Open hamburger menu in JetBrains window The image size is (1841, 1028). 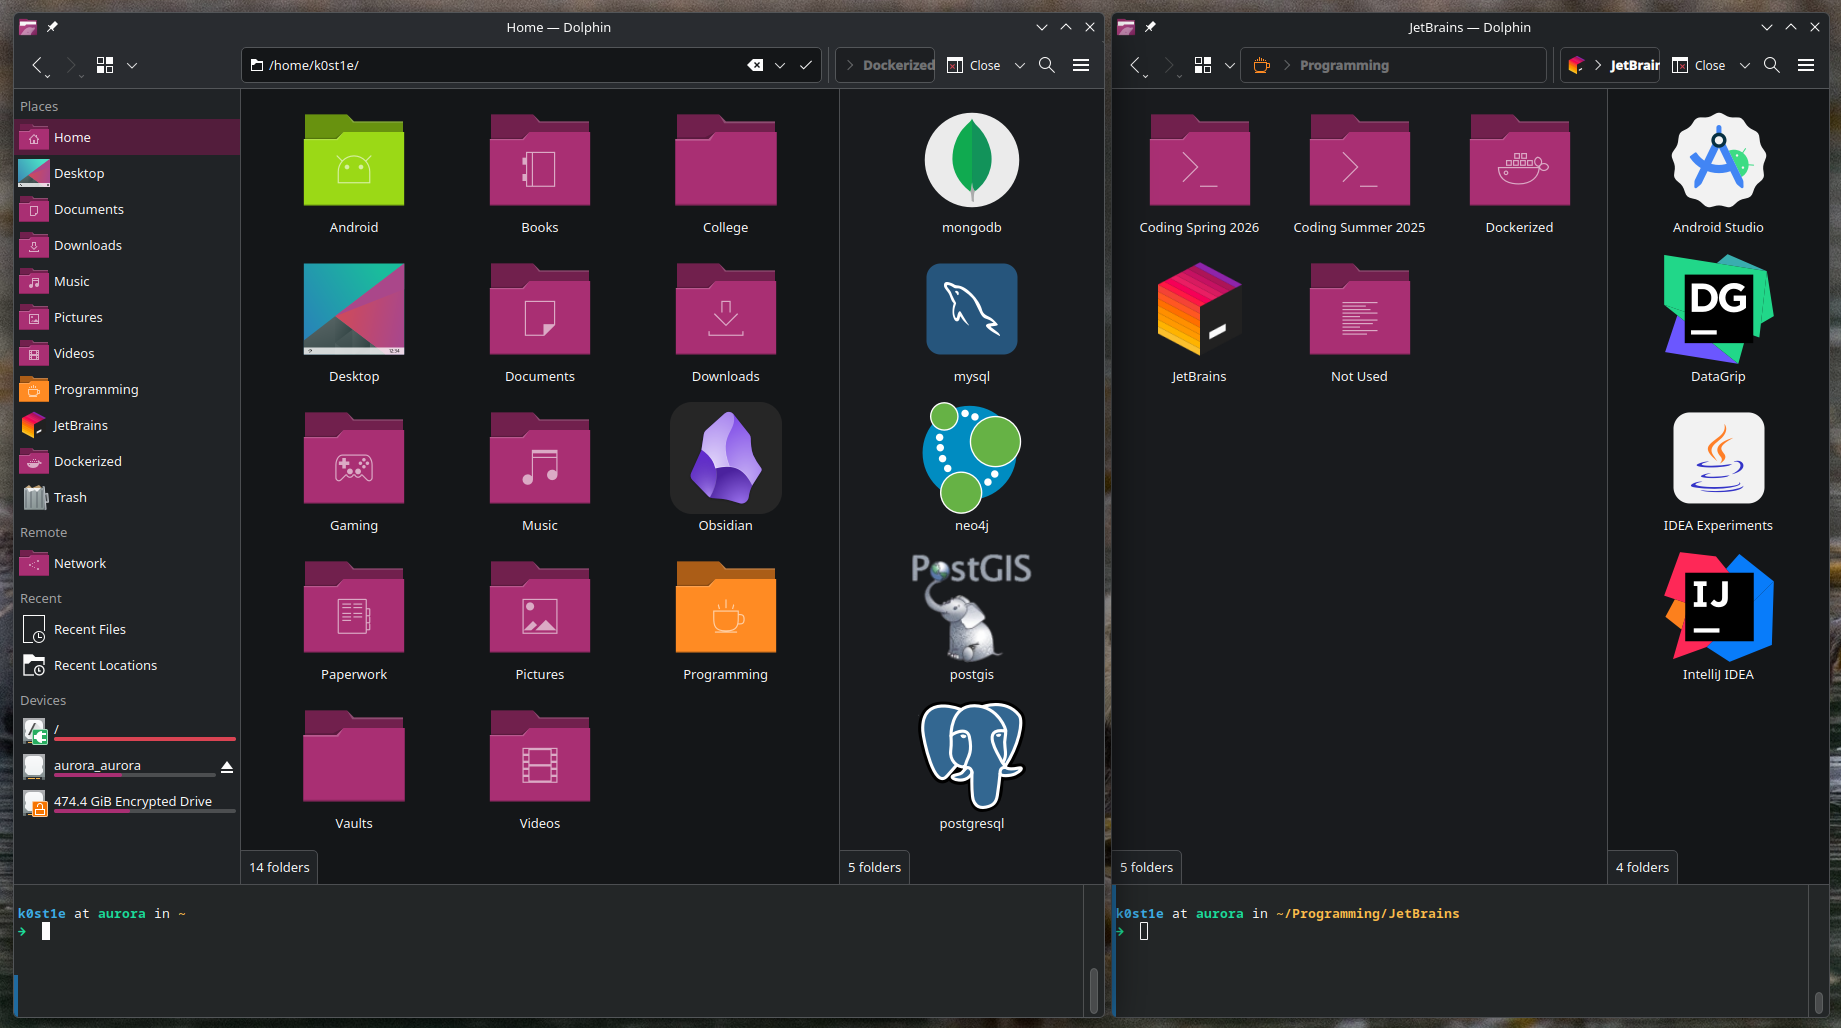(x=1806, y=65)
